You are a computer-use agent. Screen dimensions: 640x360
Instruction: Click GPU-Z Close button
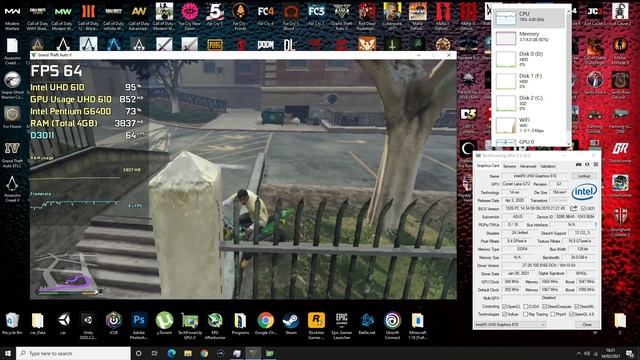pyautogui.click(x=587, y=324)
